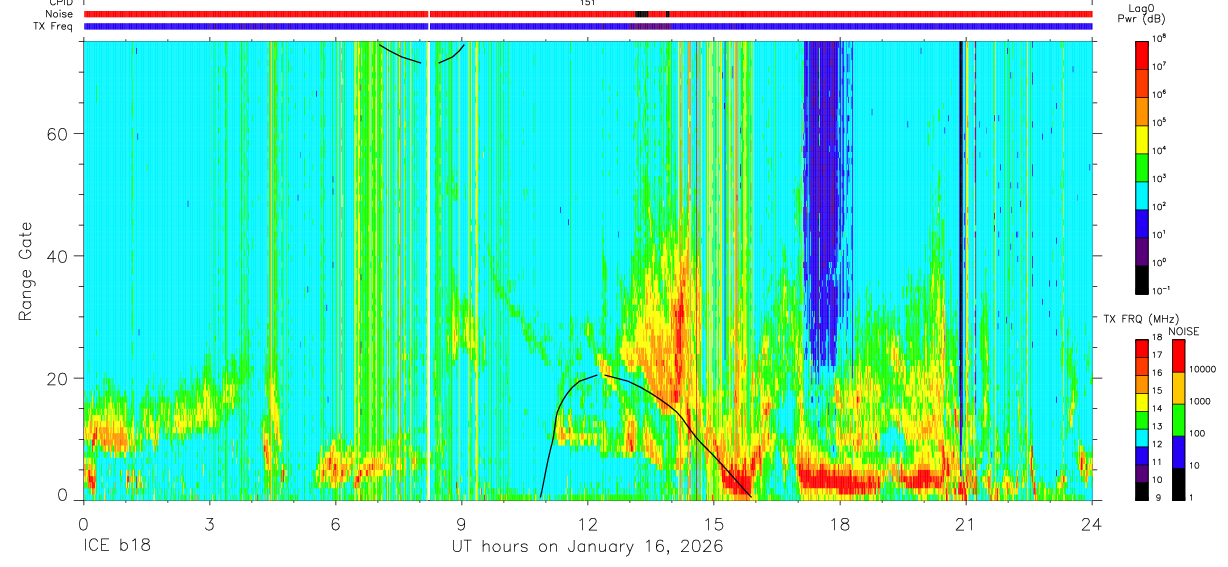Click the black arched curve in the plot
1228x567 pixels.
point(645,436)
